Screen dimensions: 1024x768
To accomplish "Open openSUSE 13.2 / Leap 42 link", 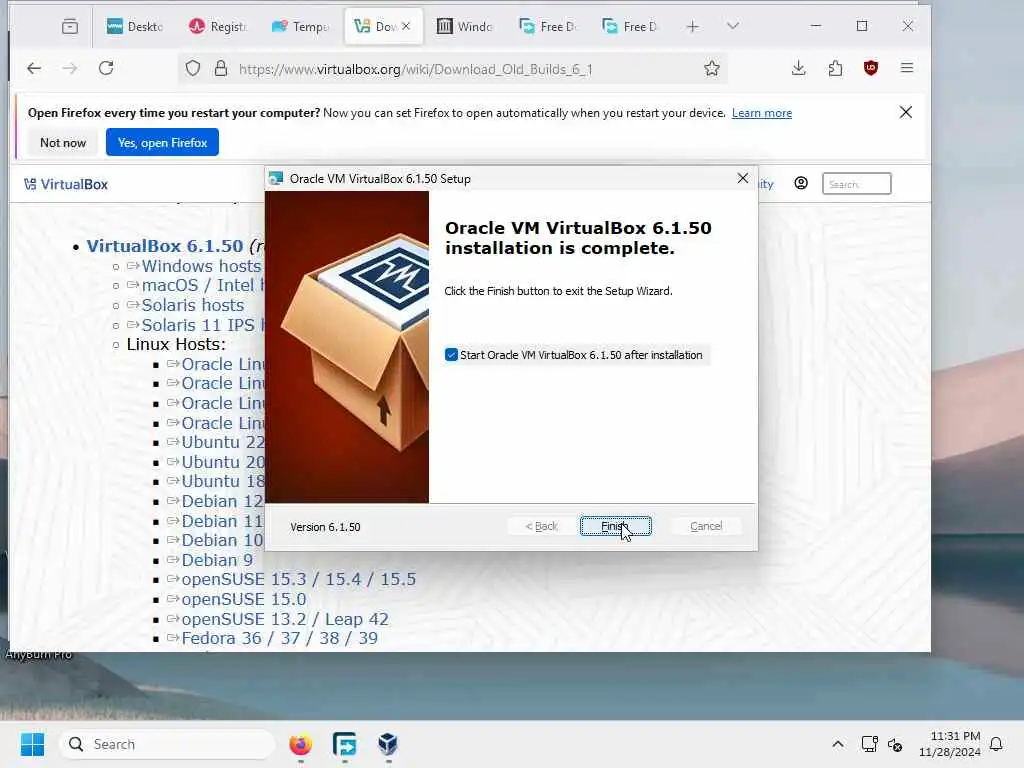I will [285, 619].
